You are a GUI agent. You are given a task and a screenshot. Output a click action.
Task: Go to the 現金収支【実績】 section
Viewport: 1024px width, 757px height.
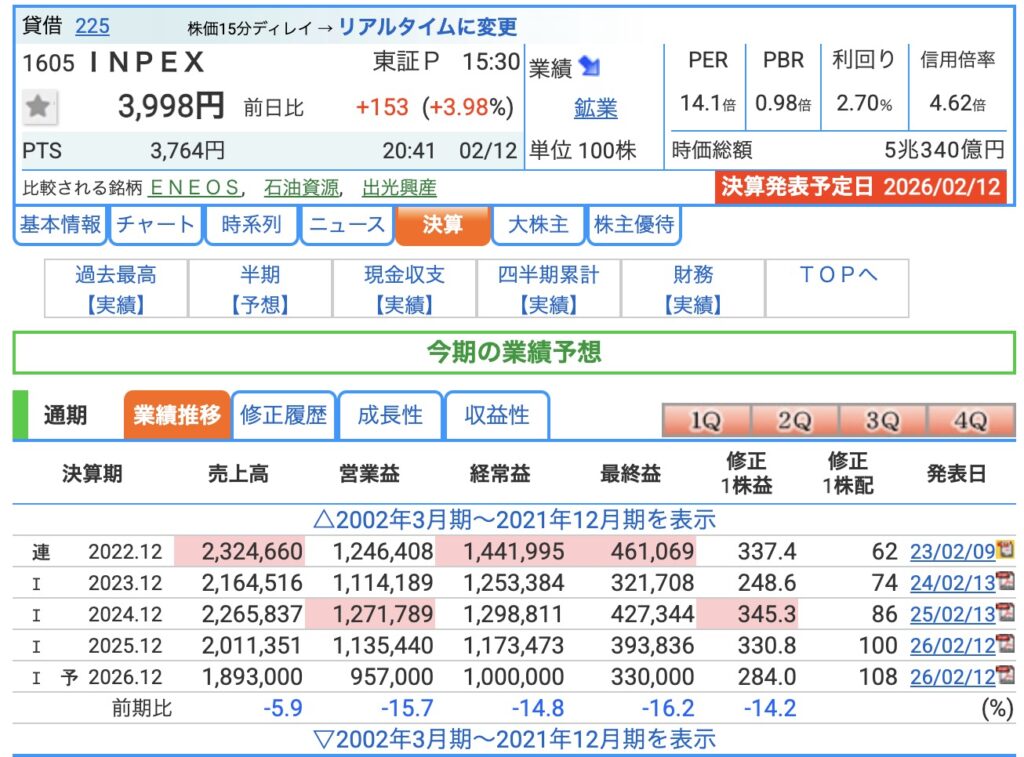(x=404, y=289)
